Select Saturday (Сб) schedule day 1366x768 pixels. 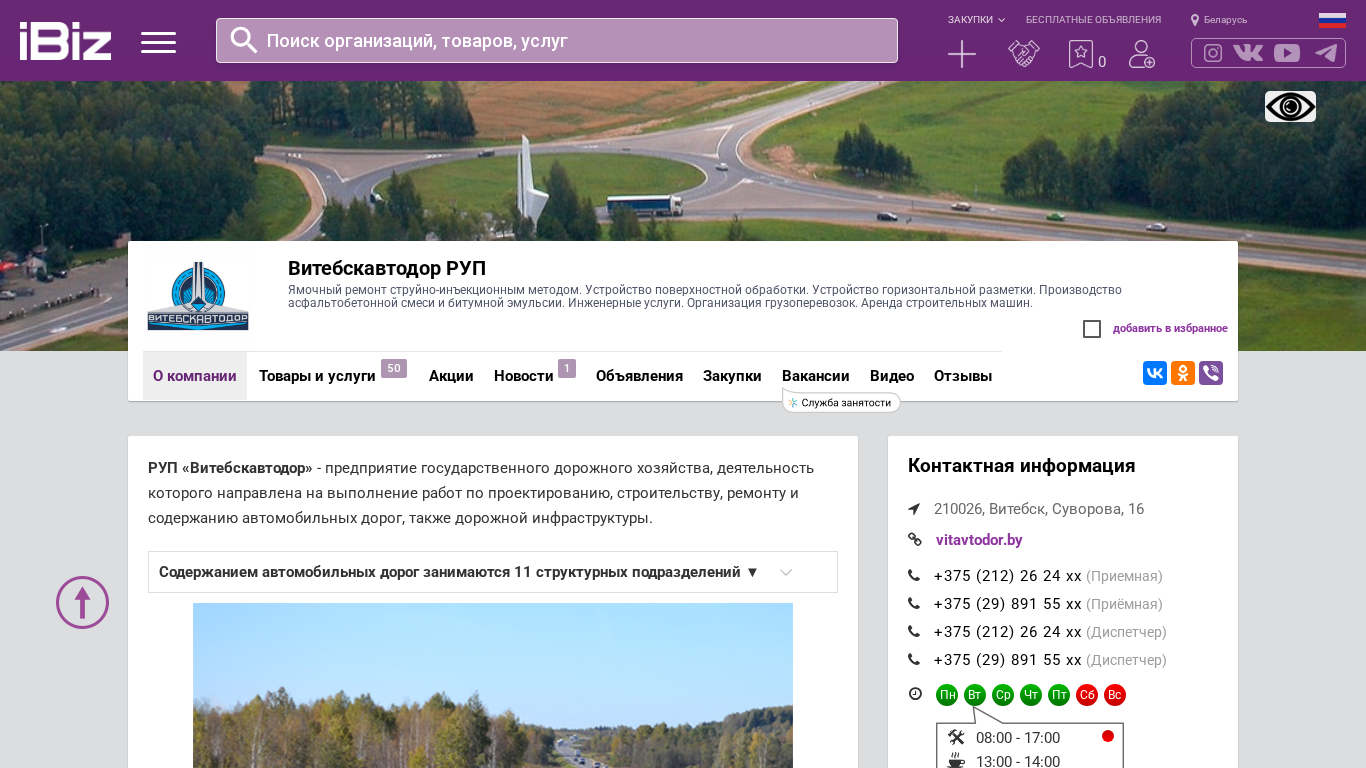[1087, 695]
